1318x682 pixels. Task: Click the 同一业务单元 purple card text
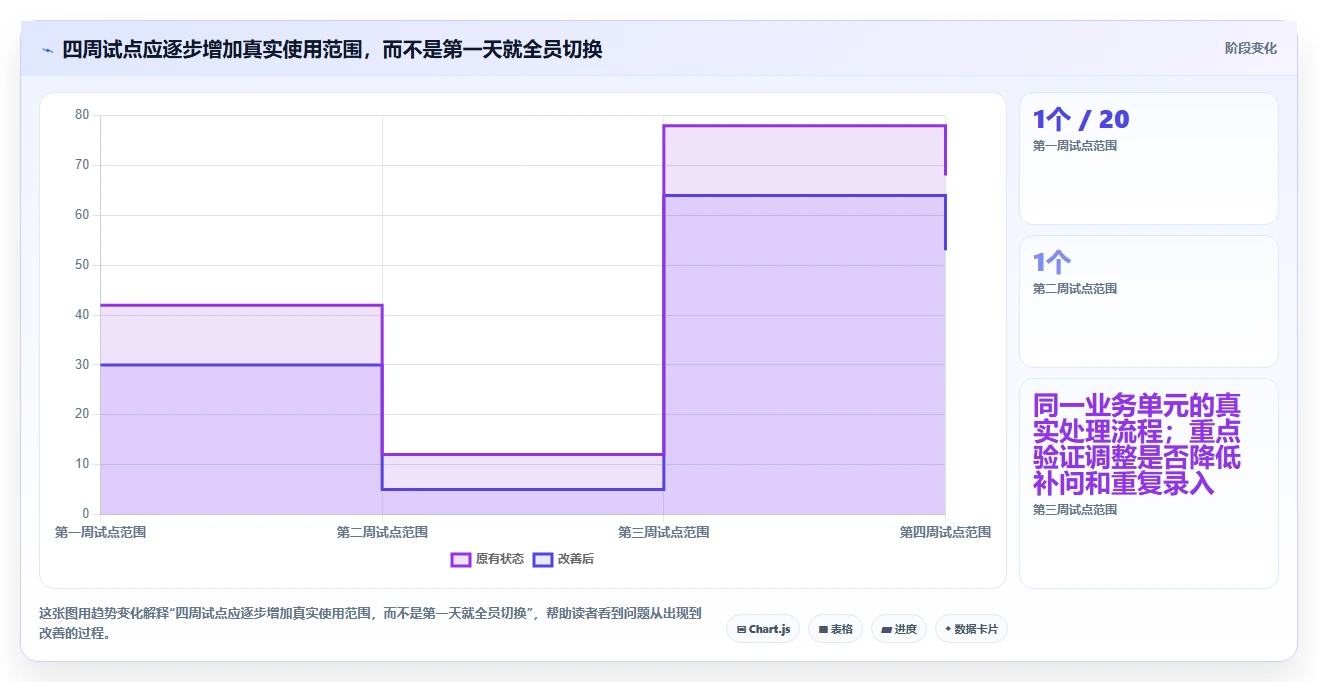tap(1137, 444)
